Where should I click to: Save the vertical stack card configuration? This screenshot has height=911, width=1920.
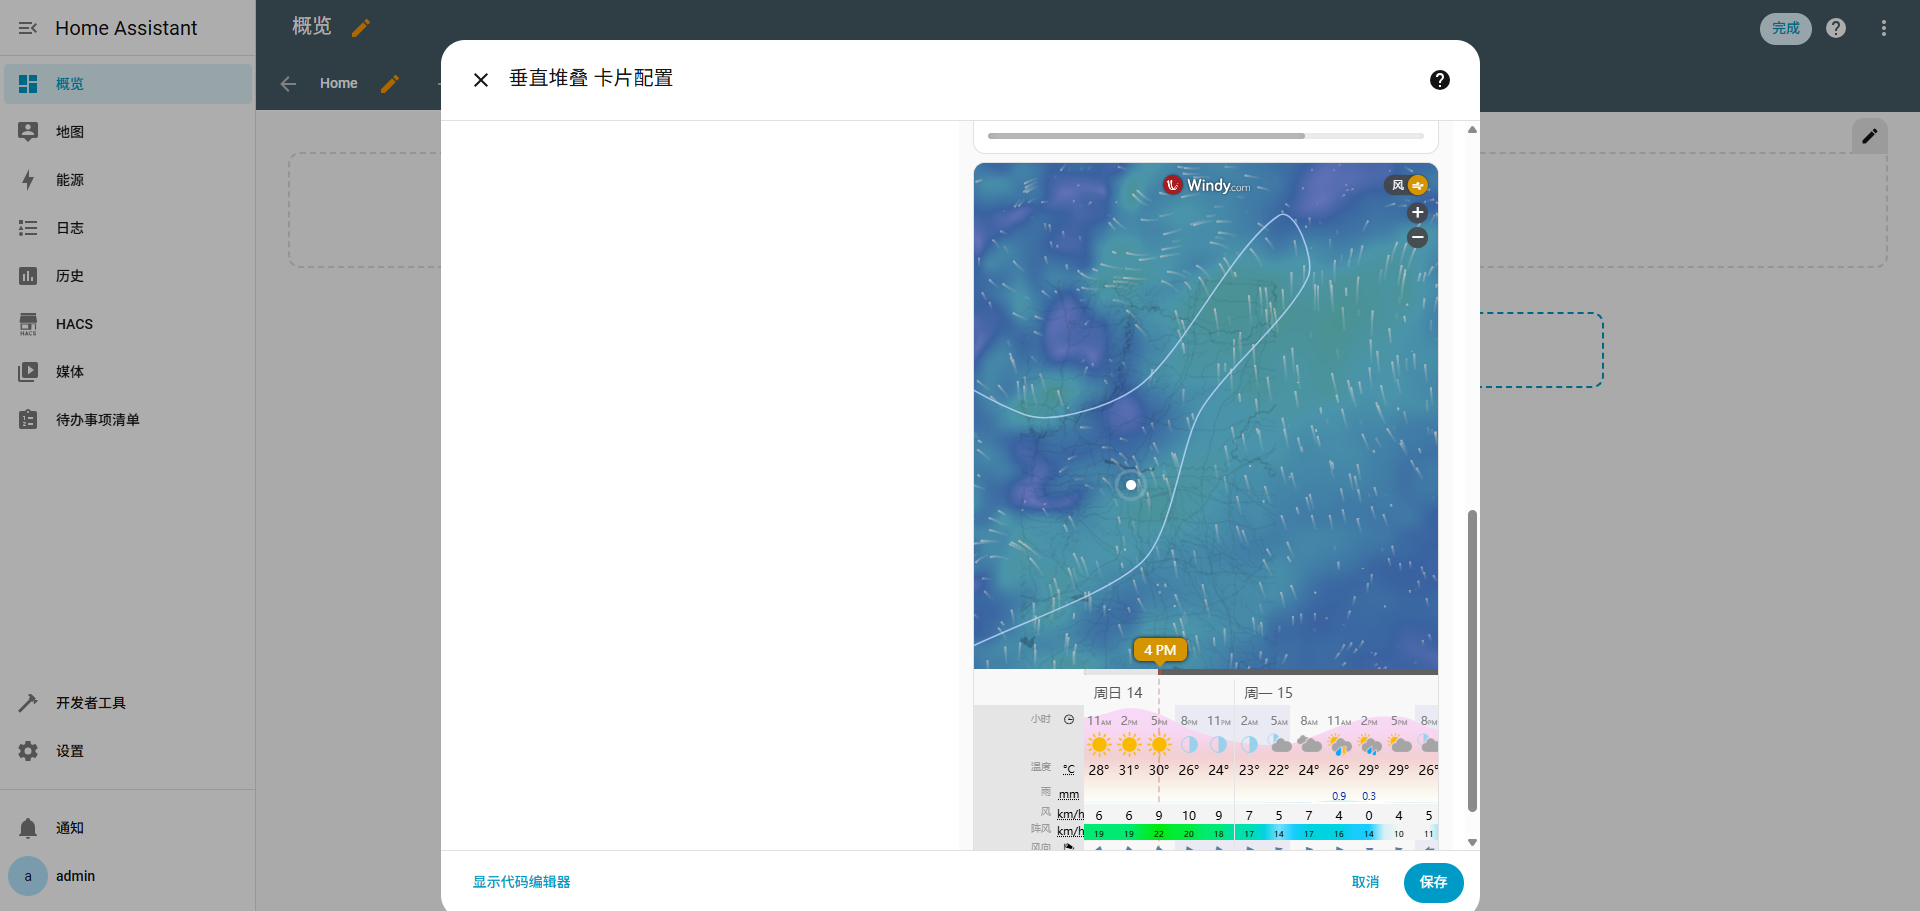coord(1433,883)
